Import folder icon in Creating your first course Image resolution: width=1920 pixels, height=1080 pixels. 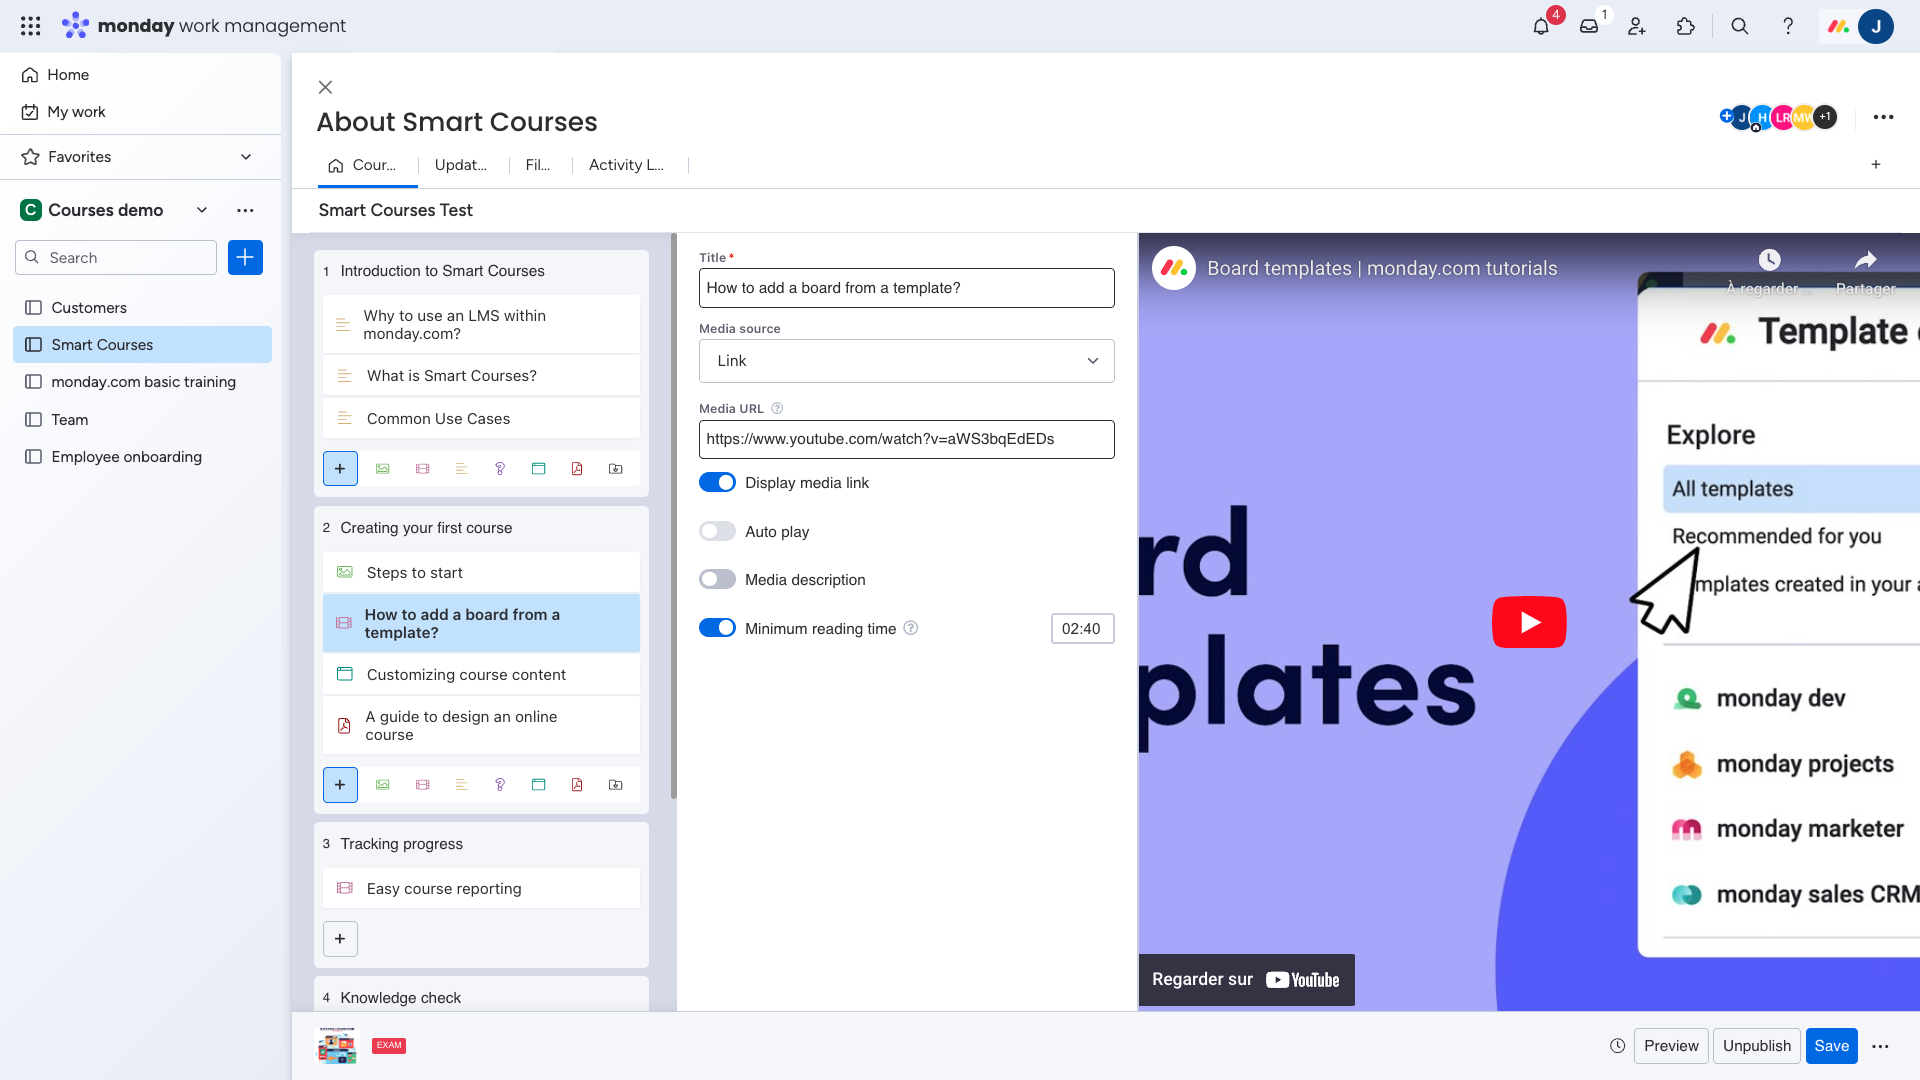pyautogui.click(x=616, y=785)
